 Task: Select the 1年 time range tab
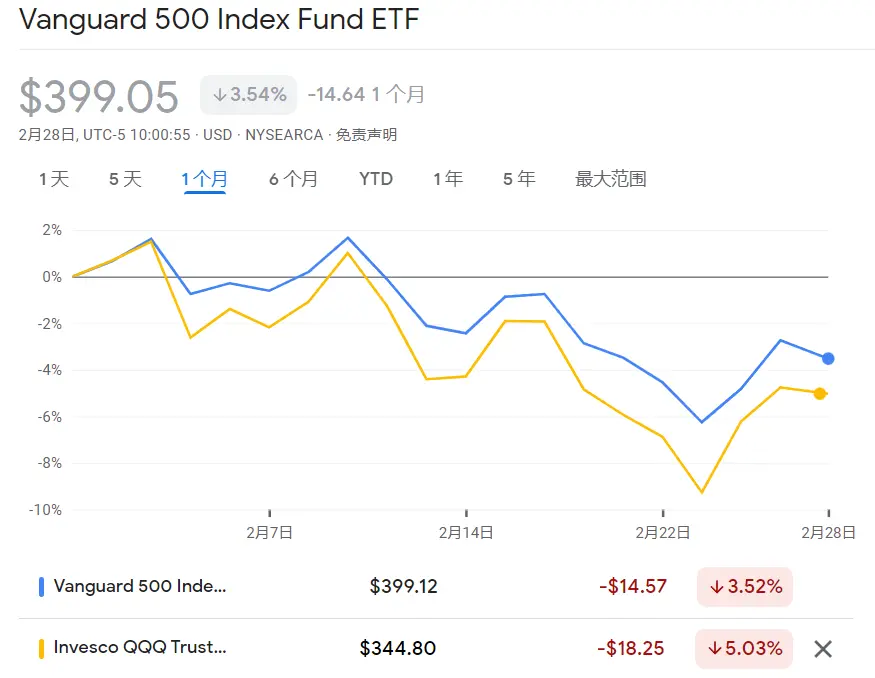coord(448,179)
